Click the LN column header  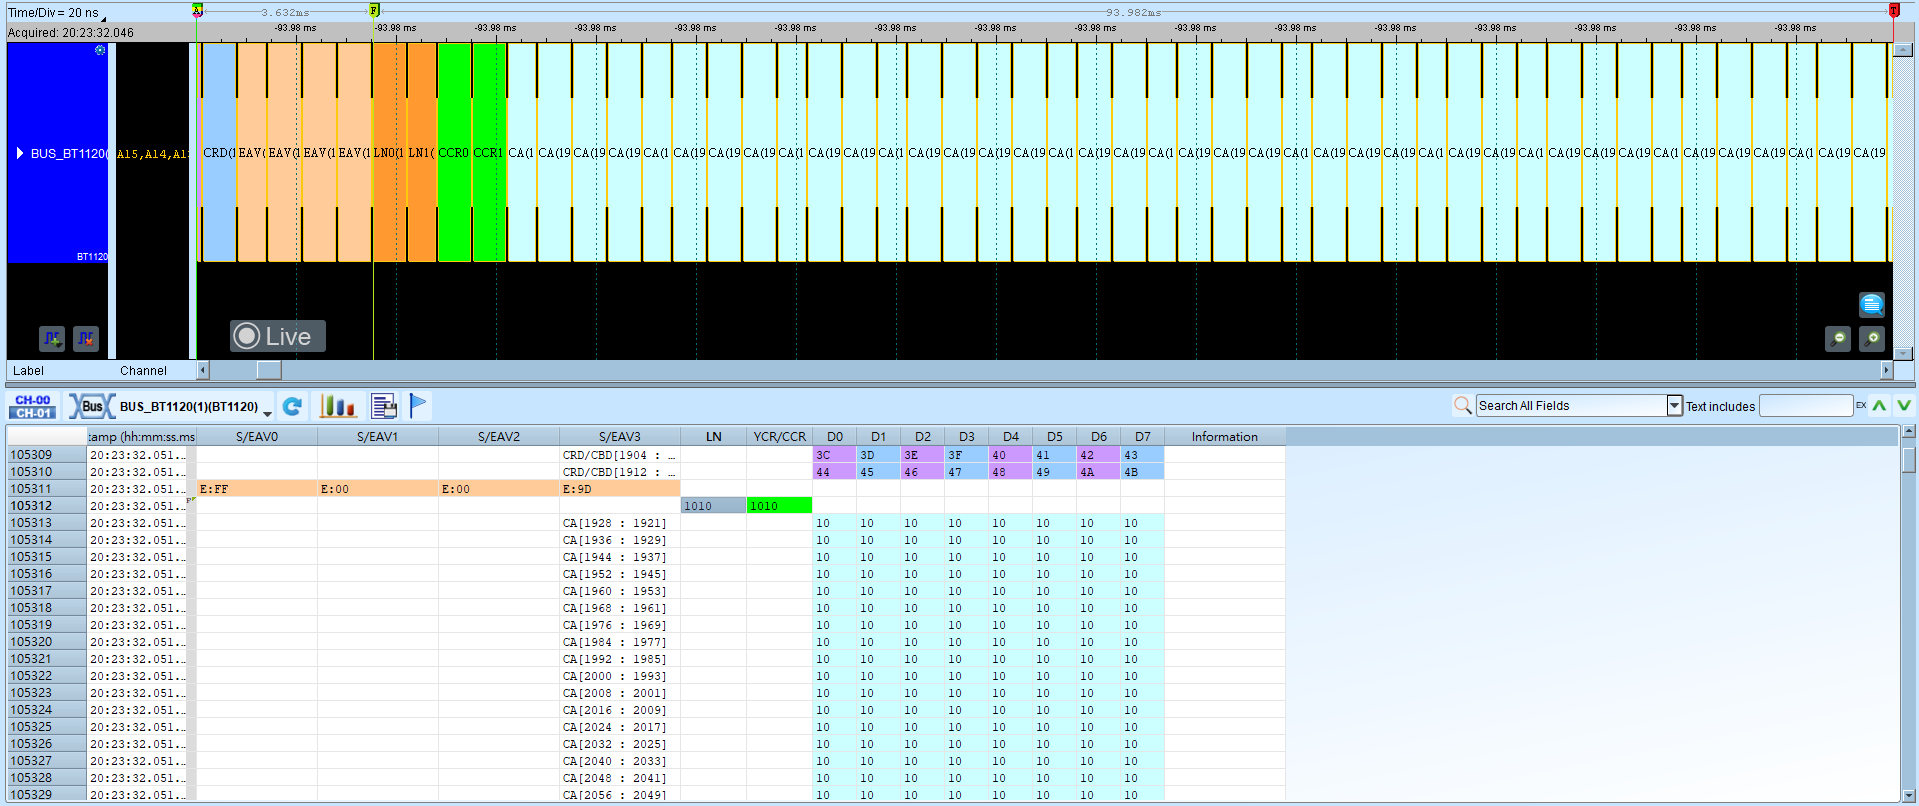coord(713,437)
